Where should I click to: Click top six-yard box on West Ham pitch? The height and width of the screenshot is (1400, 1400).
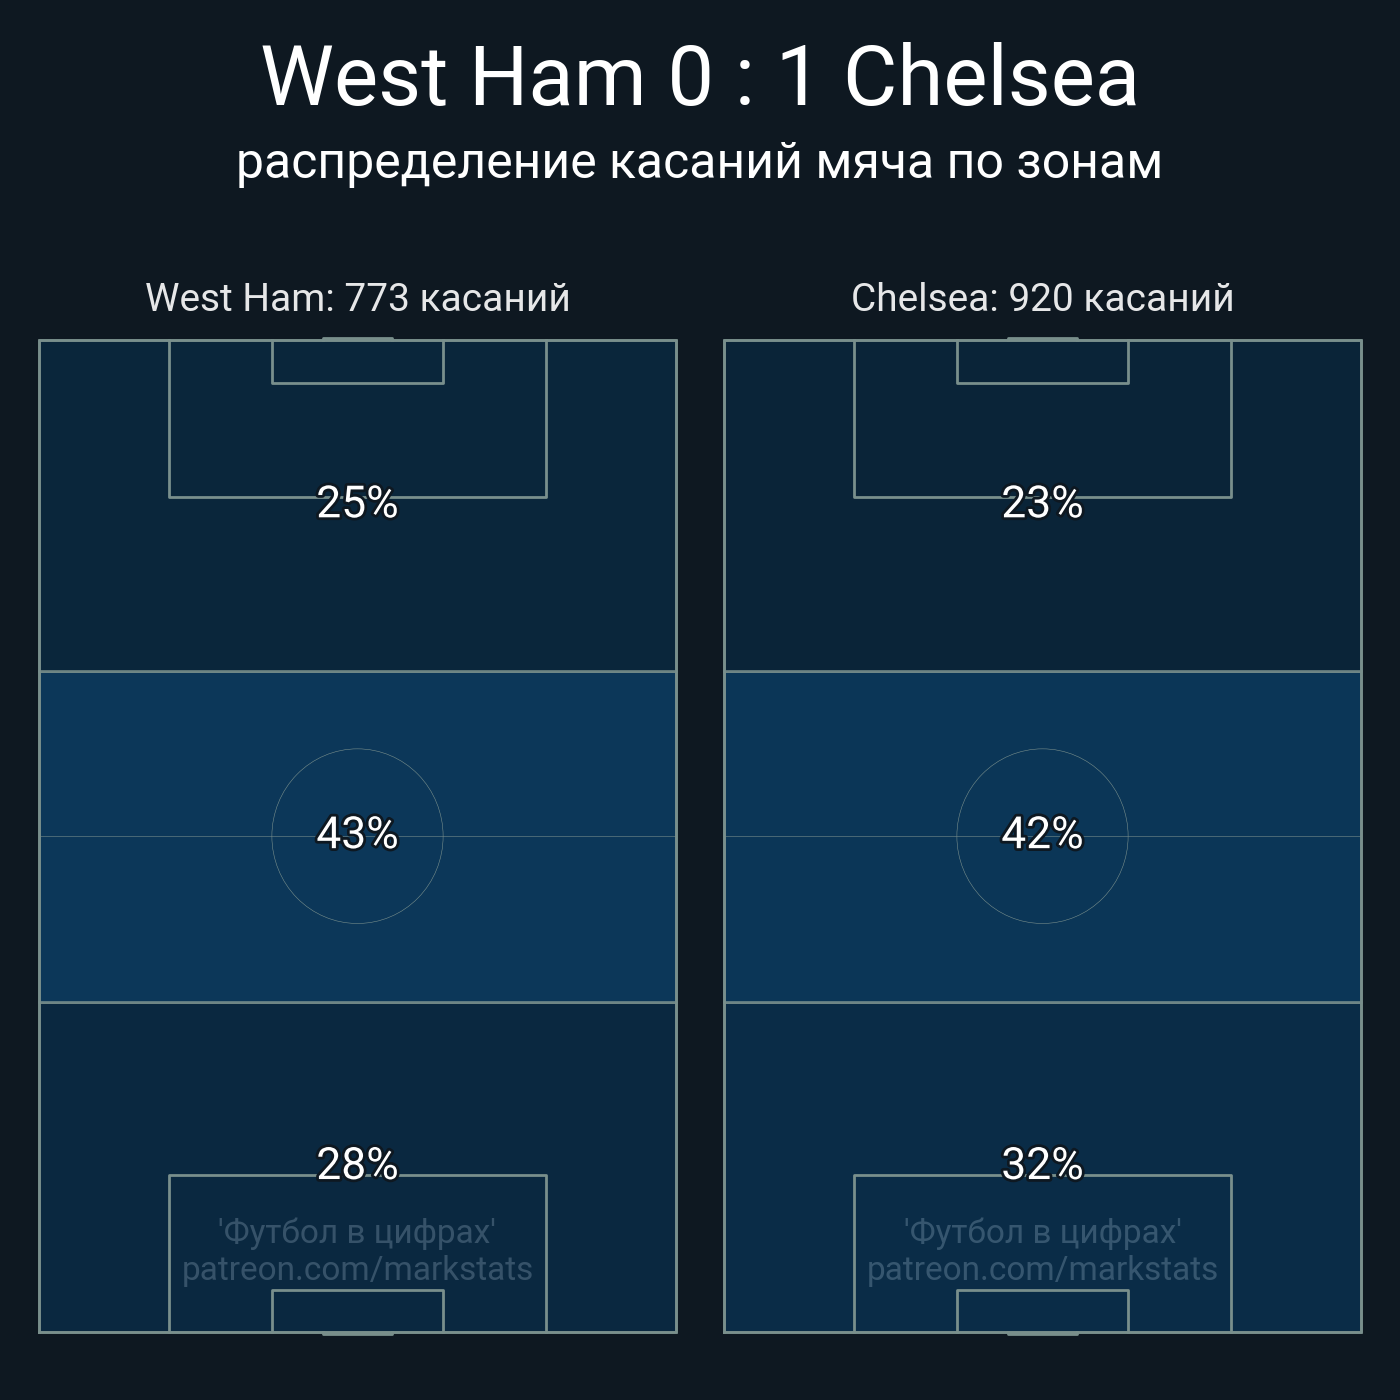(357, 362)
